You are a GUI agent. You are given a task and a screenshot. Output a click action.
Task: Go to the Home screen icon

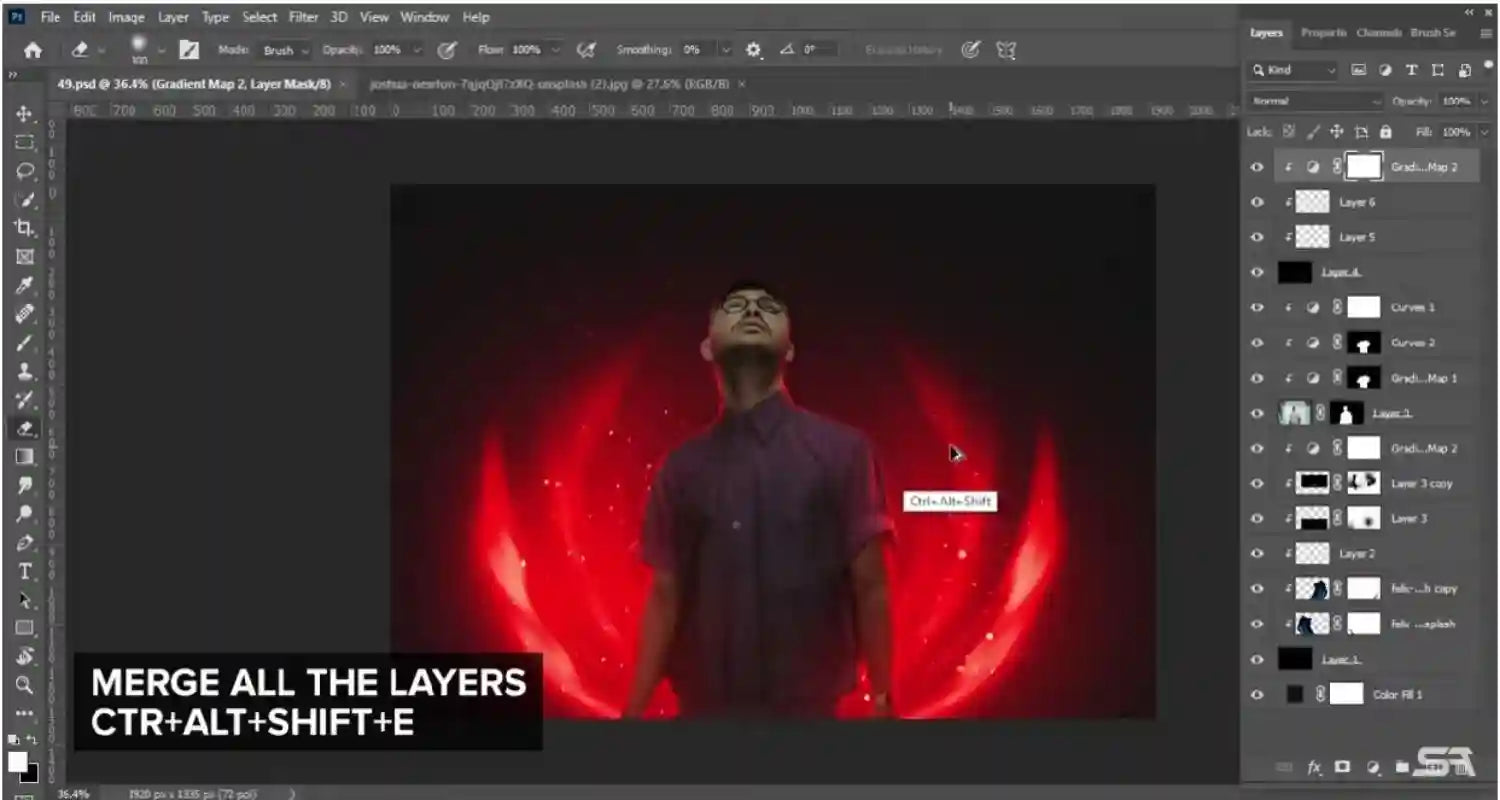click(x=33, y=50)
